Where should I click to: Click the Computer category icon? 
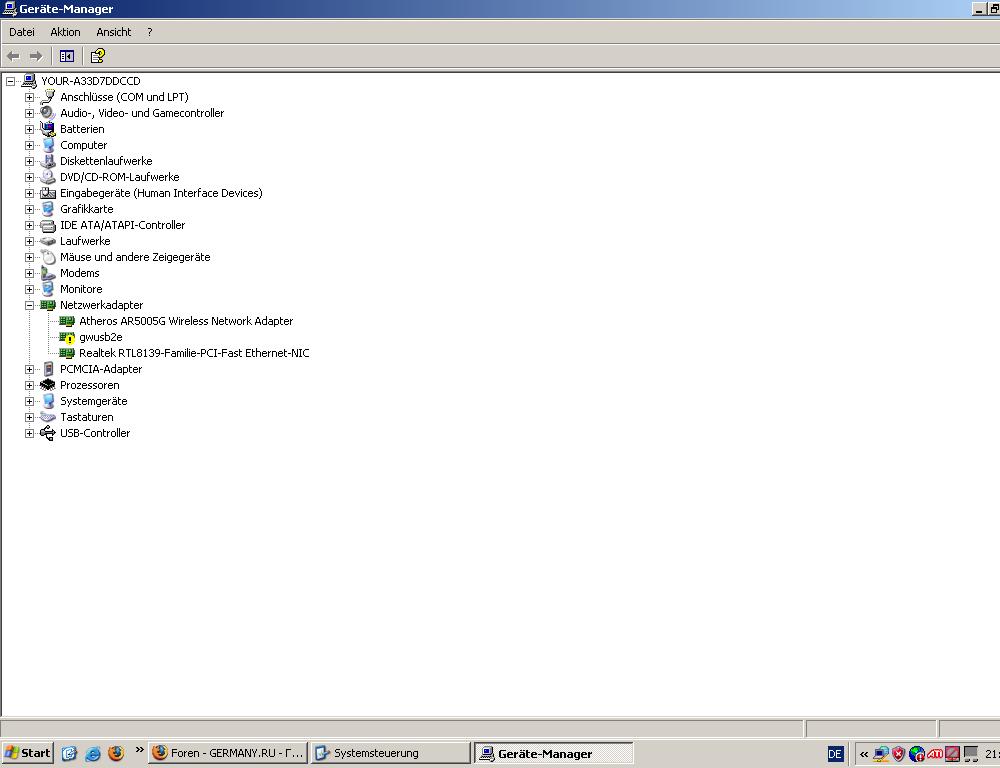coord(48,145)
